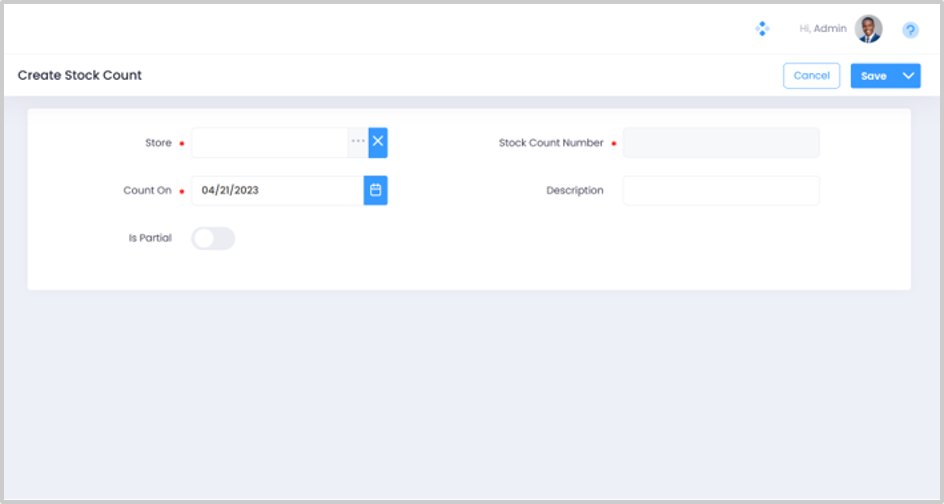Click the Is Partial label
This screenshot has height=504, width=944.
(x=150, y=238)
